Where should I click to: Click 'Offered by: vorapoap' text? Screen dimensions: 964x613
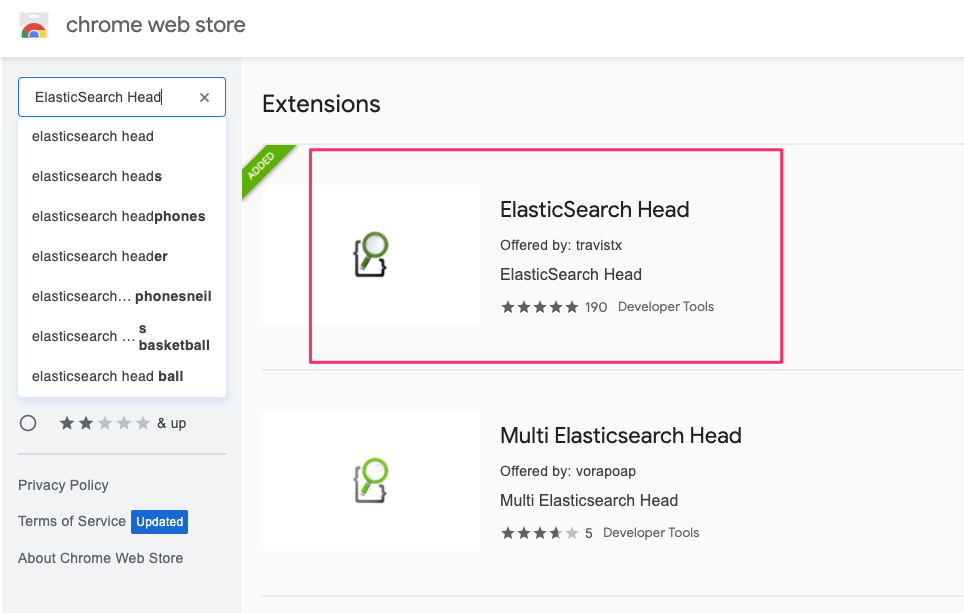[568, 471]
